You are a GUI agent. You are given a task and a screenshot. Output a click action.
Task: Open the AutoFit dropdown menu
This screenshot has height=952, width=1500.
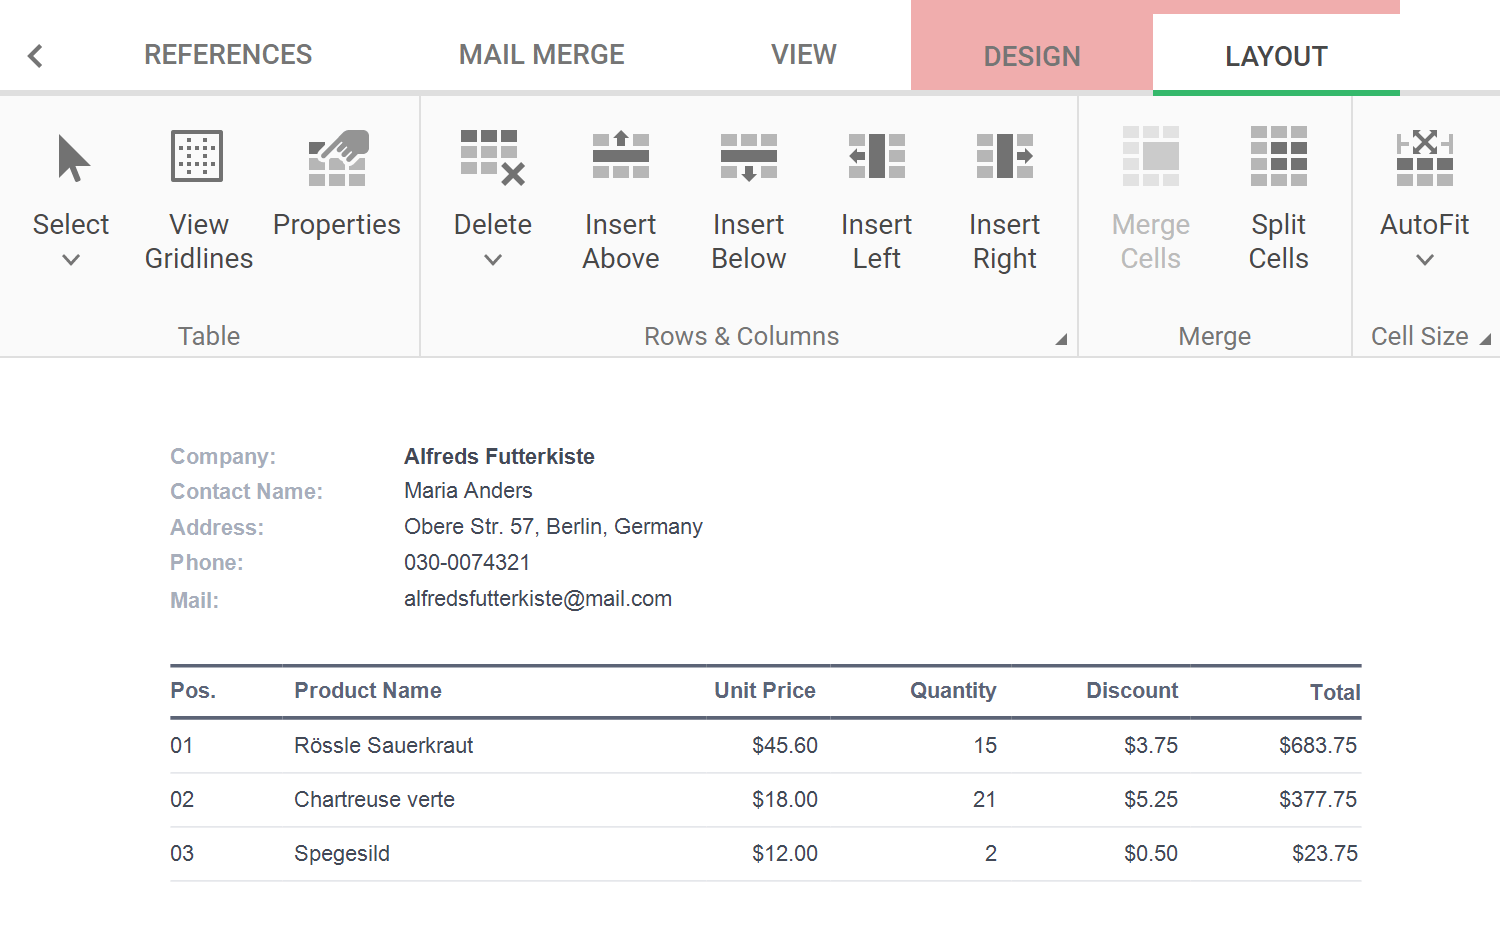pos(1424,260)
